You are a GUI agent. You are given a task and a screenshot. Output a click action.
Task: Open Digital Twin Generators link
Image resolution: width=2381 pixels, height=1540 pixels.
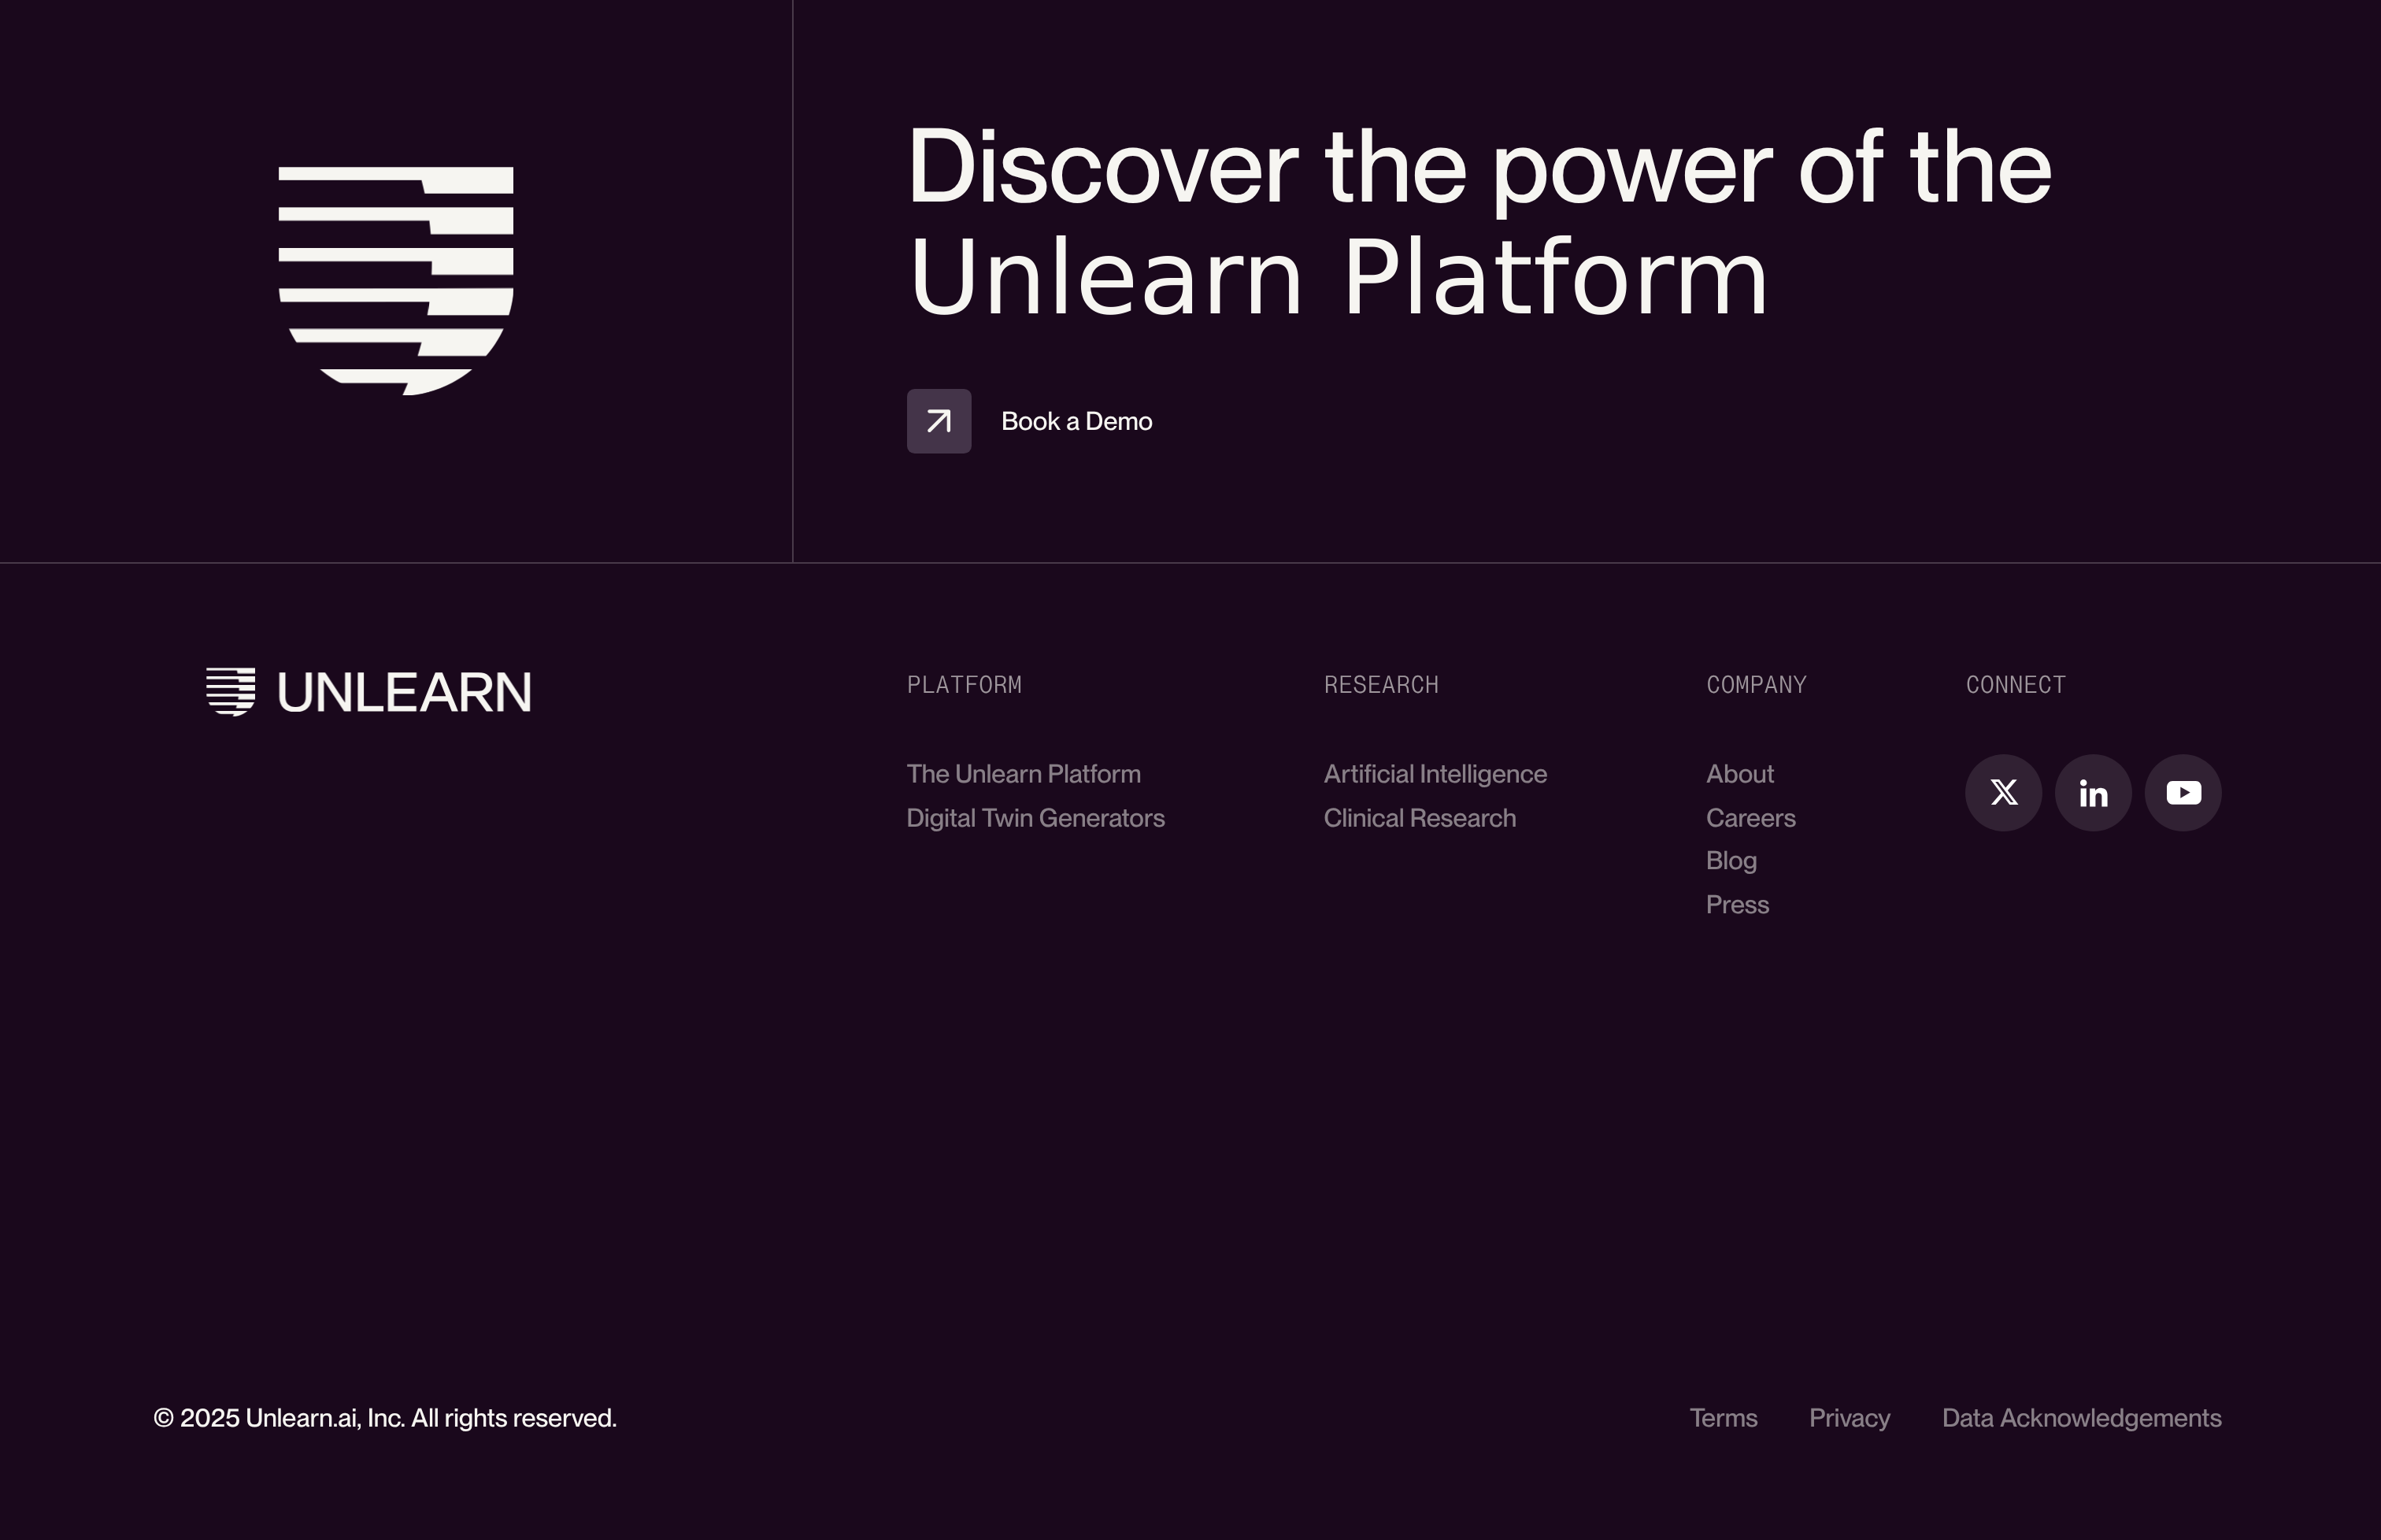click(x=1035, y=818)
